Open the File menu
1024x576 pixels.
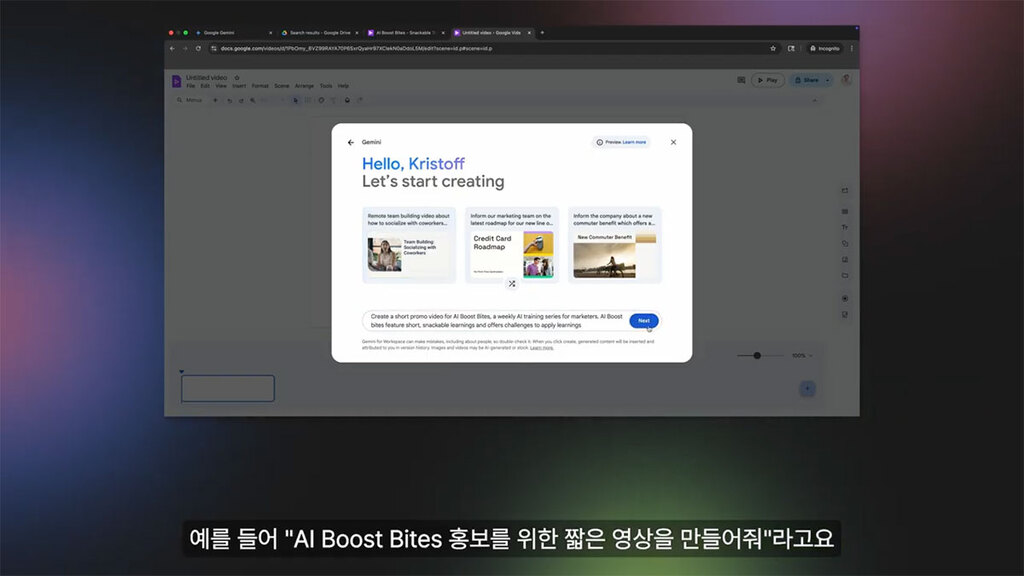[191, 86]
